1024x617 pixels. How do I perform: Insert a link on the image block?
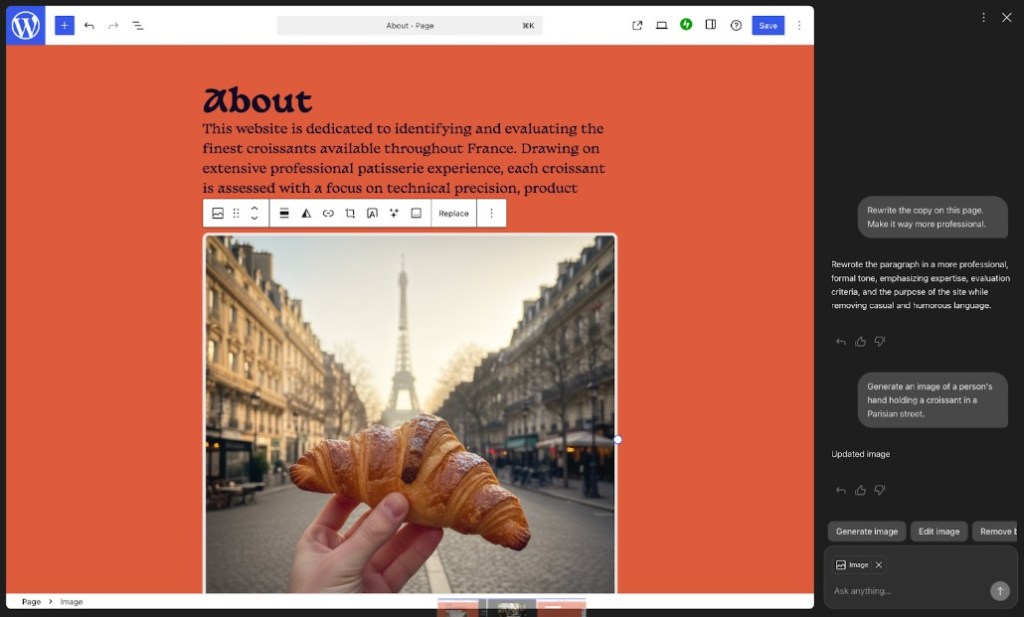click(x=328, y=213)
